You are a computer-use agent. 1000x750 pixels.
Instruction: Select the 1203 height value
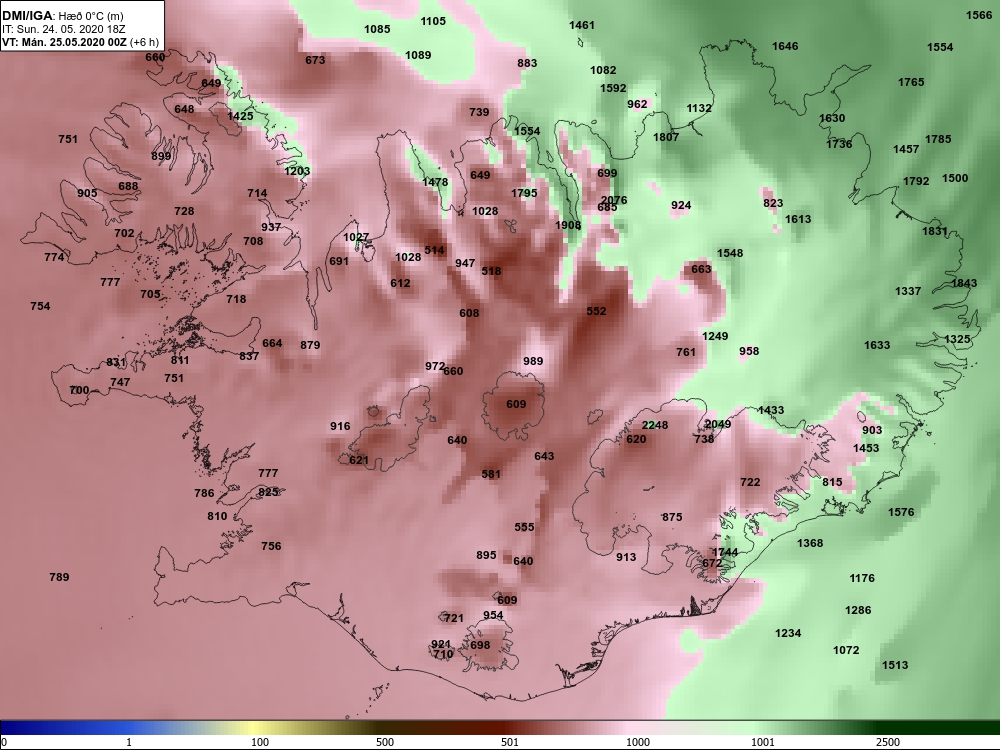pyautogui.click(x=297, y=170)
